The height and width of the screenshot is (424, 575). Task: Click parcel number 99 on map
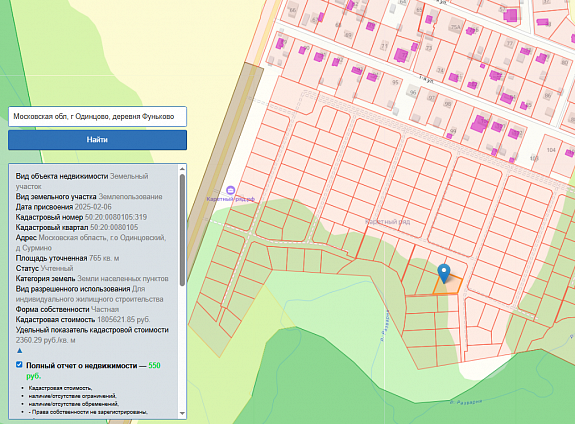click(x=453, y=131)
